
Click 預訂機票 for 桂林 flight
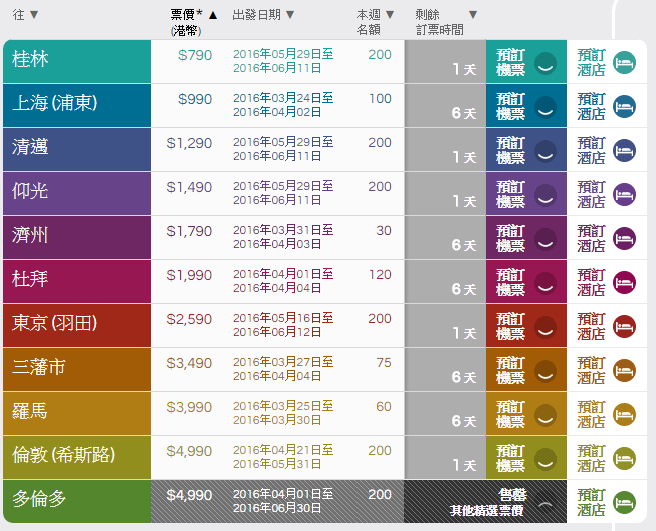[x=511, y=62]
